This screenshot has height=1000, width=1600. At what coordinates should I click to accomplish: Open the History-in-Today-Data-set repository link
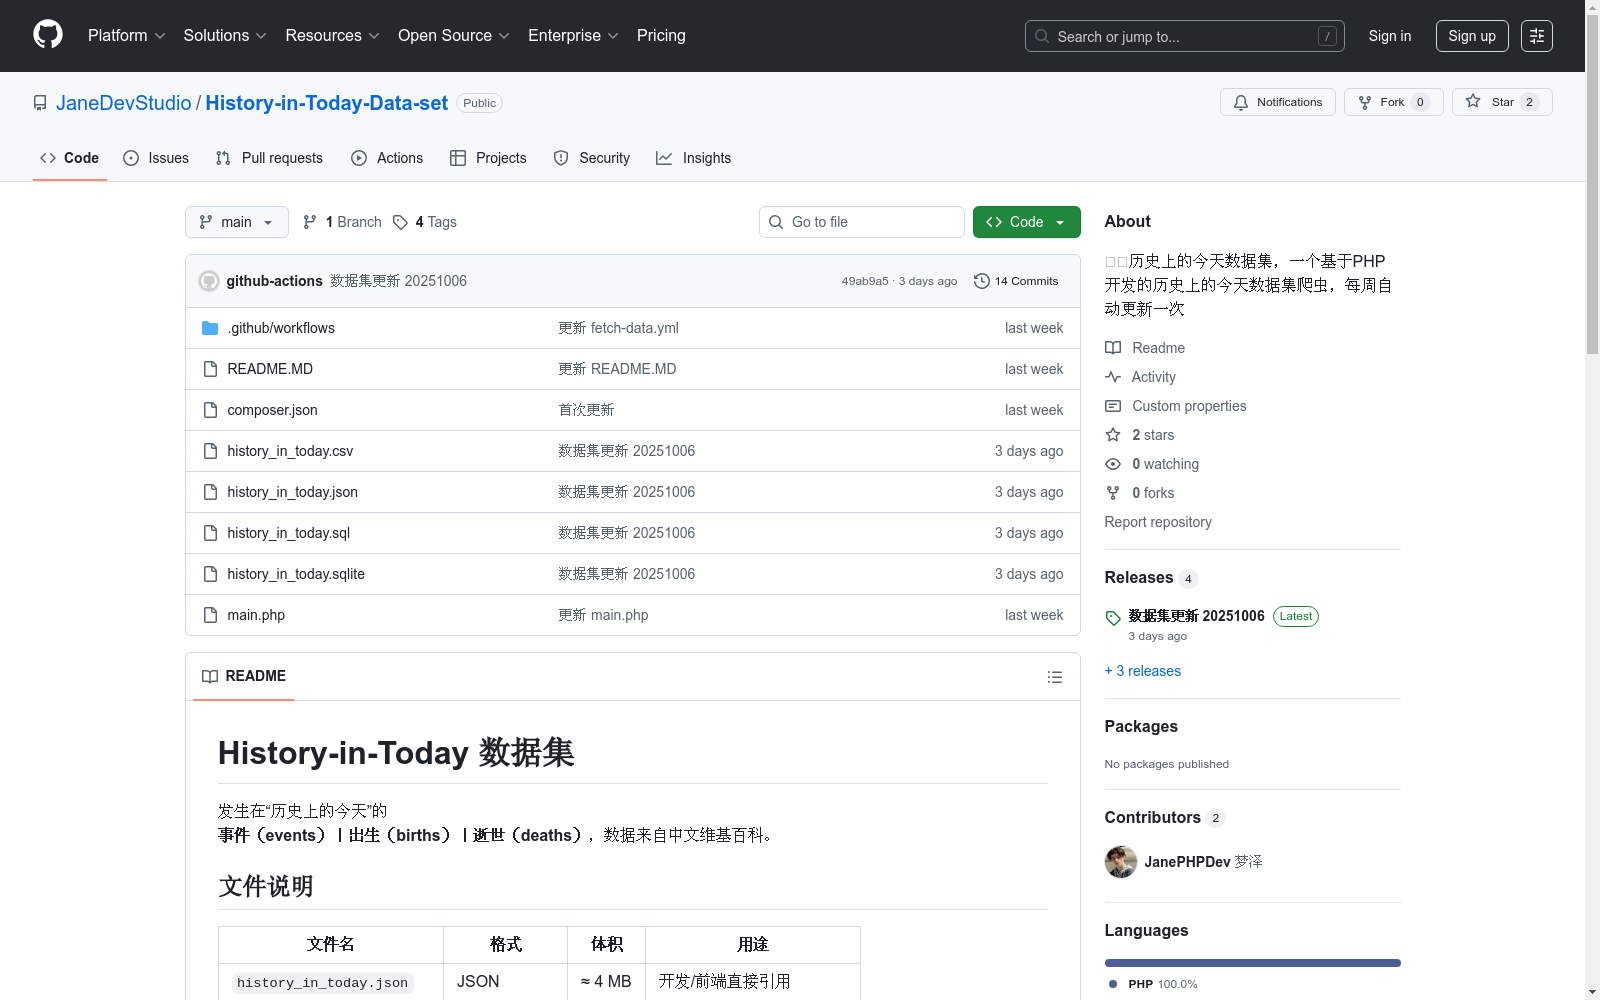pyautogui.click(x=327, y=103)
